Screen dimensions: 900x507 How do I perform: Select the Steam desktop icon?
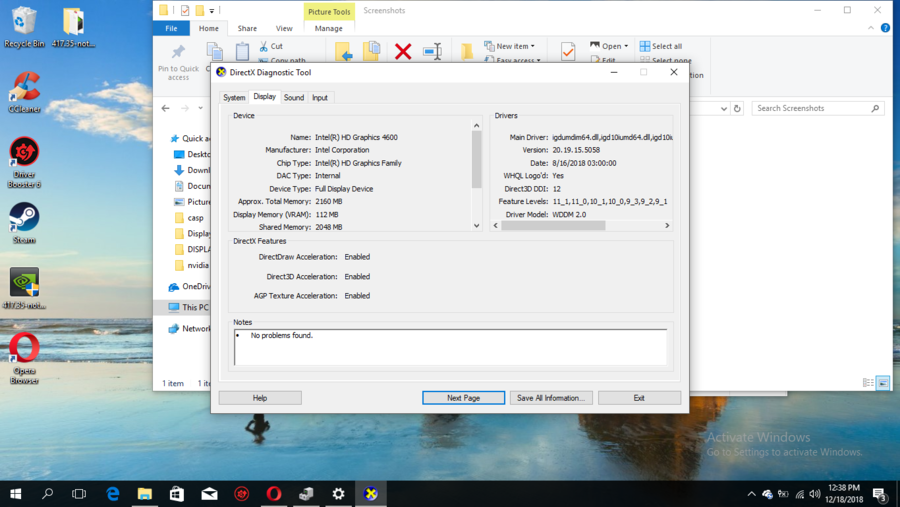pyautogui.click(x=24, y=223)
